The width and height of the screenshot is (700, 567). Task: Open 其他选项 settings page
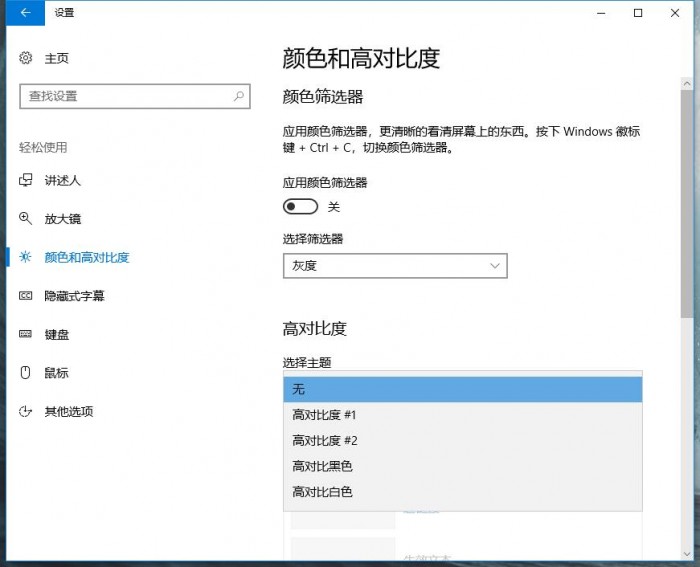[x=69, y=411]
